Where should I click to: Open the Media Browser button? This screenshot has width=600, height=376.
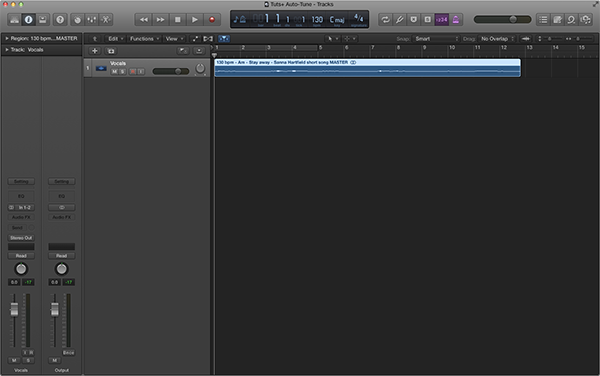tap(585, 20)
